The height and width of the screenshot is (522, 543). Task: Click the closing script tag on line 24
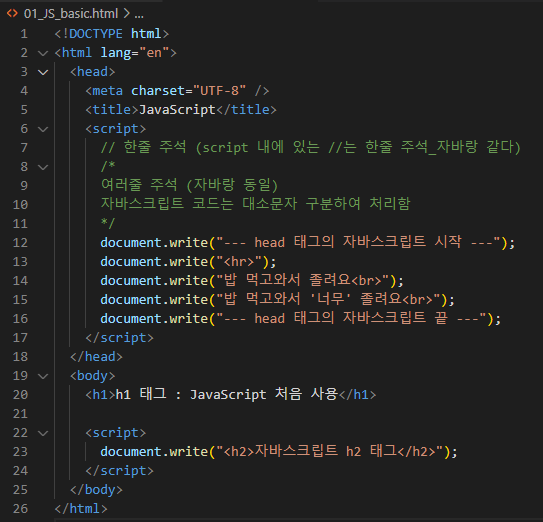[119, 471]
